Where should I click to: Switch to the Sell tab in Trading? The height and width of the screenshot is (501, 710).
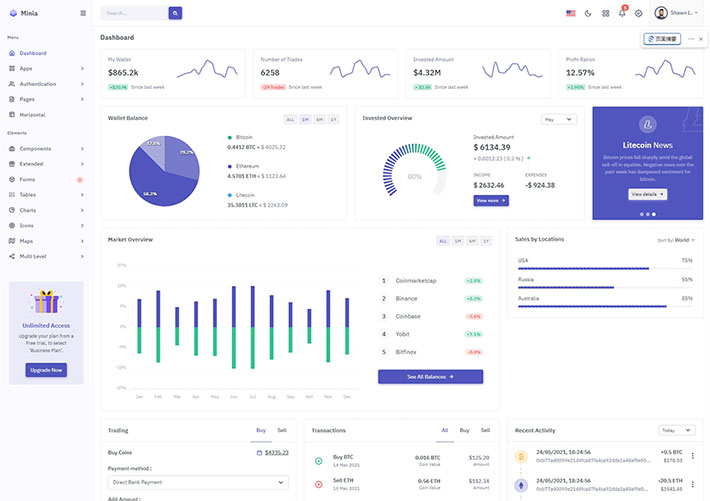(x=282, y=430)
